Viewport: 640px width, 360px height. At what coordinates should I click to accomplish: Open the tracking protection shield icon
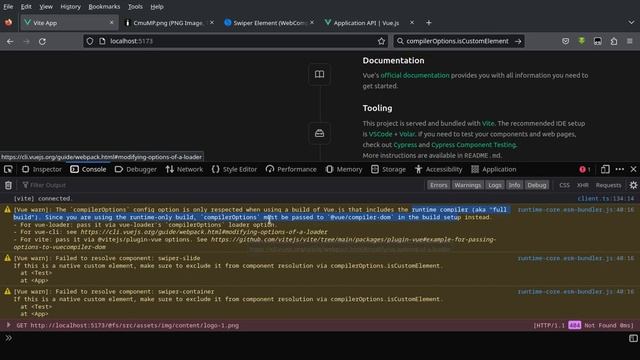[90, 41]
